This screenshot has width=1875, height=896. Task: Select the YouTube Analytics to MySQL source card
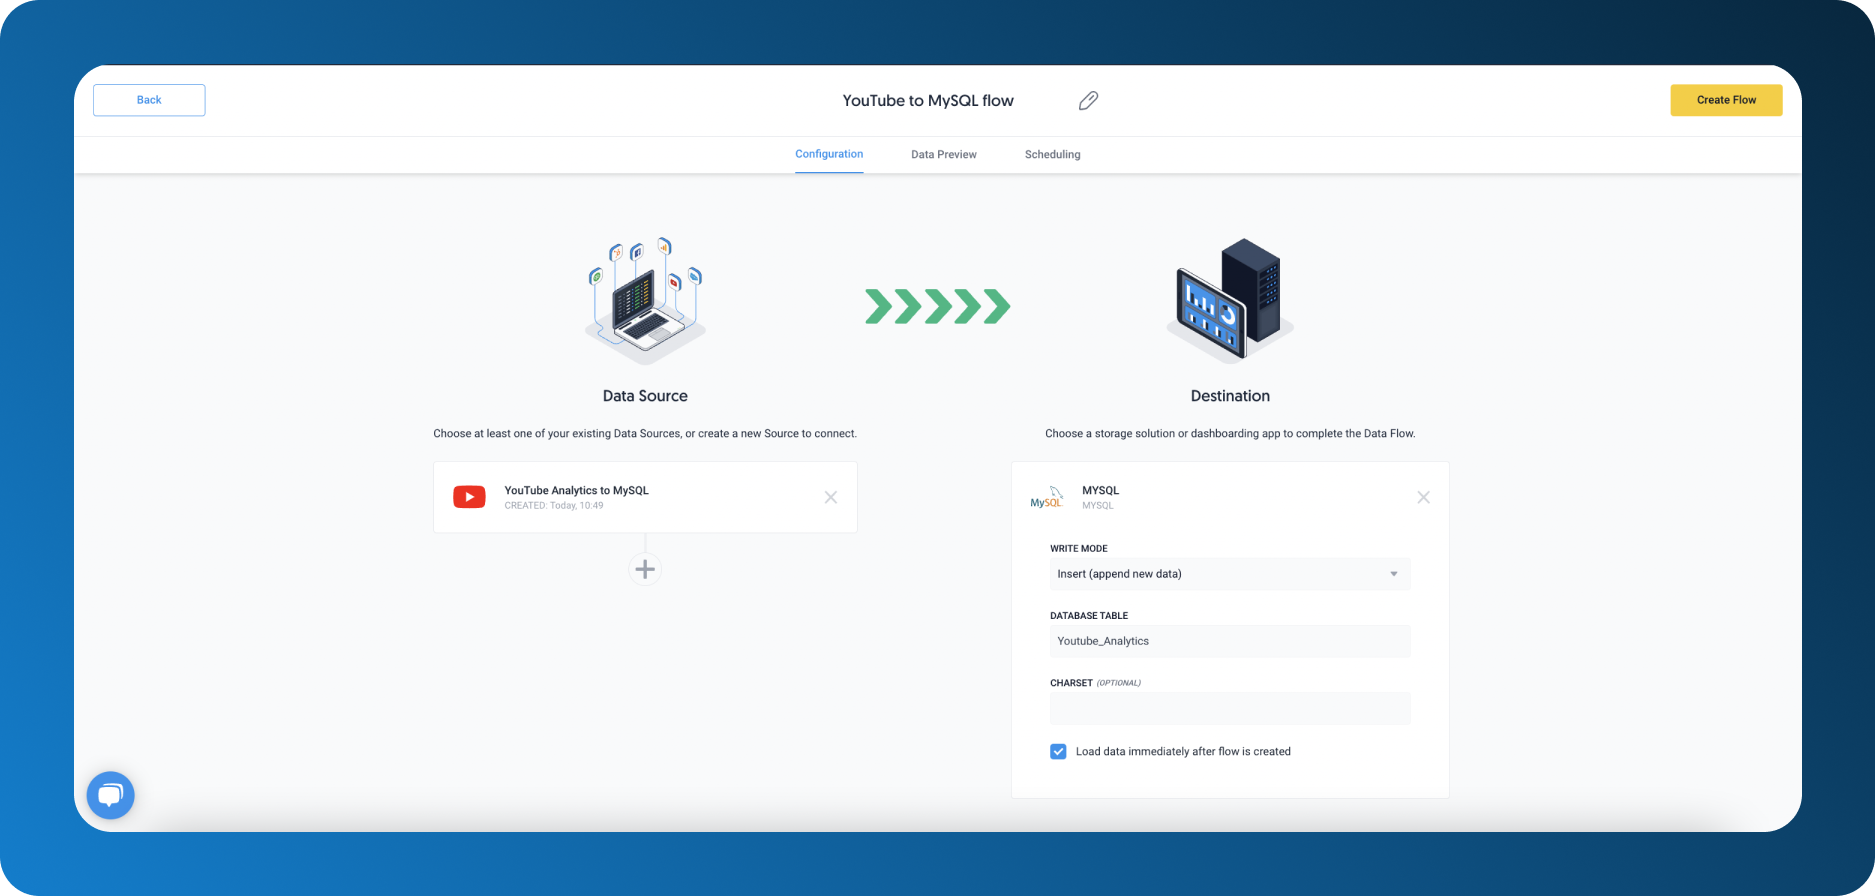point(645,497)
